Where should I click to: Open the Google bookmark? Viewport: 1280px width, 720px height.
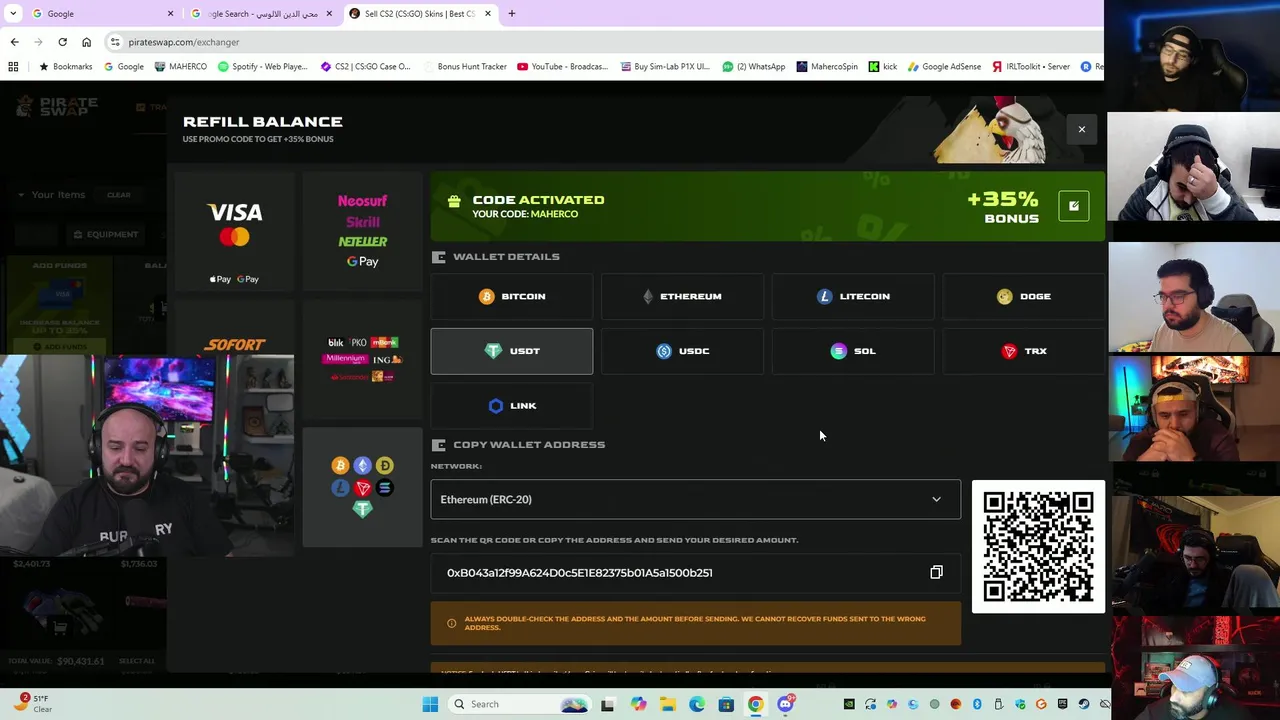(x=123, y=67)
